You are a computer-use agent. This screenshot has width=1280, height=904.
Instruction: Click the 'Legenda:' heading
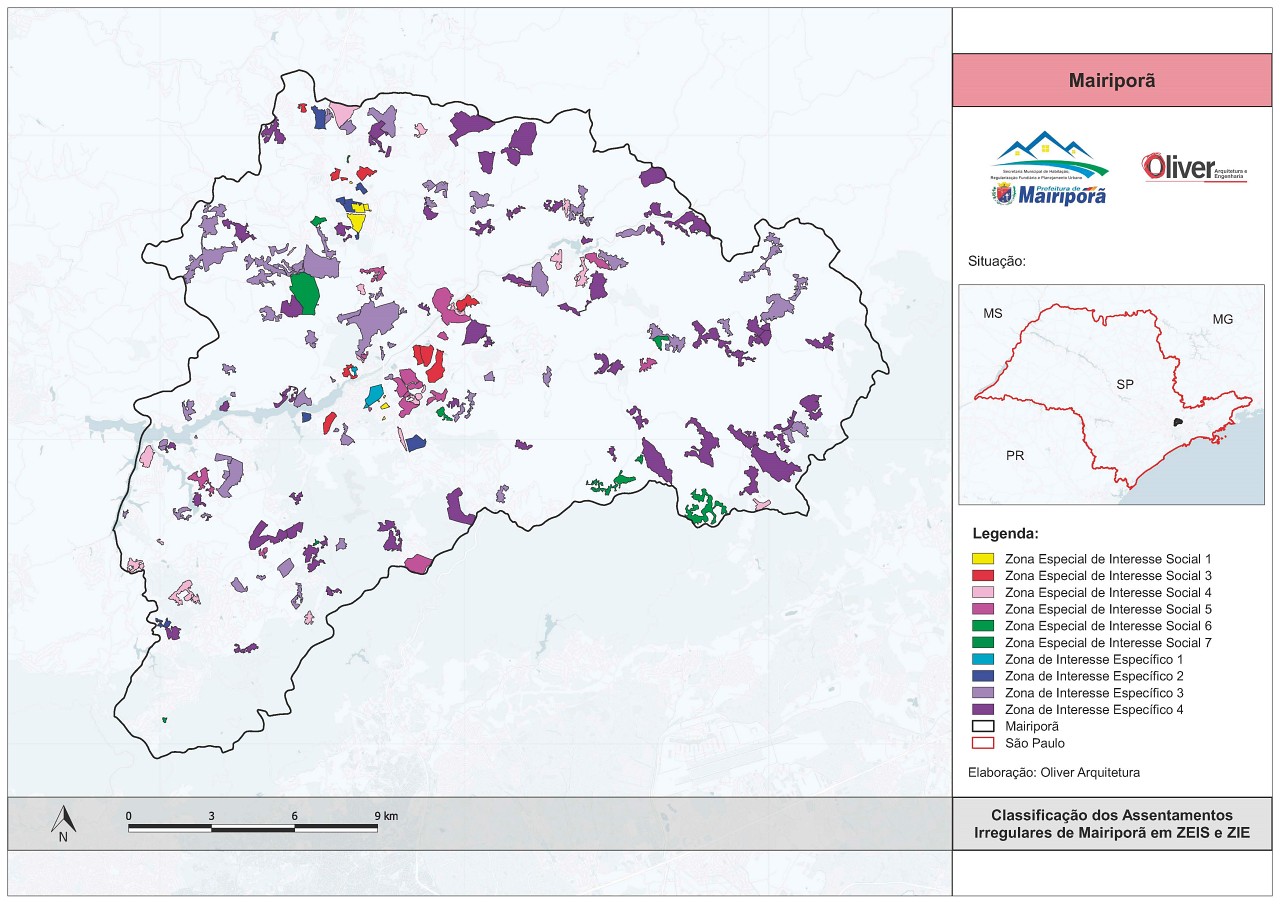[x=1005, y=533]
